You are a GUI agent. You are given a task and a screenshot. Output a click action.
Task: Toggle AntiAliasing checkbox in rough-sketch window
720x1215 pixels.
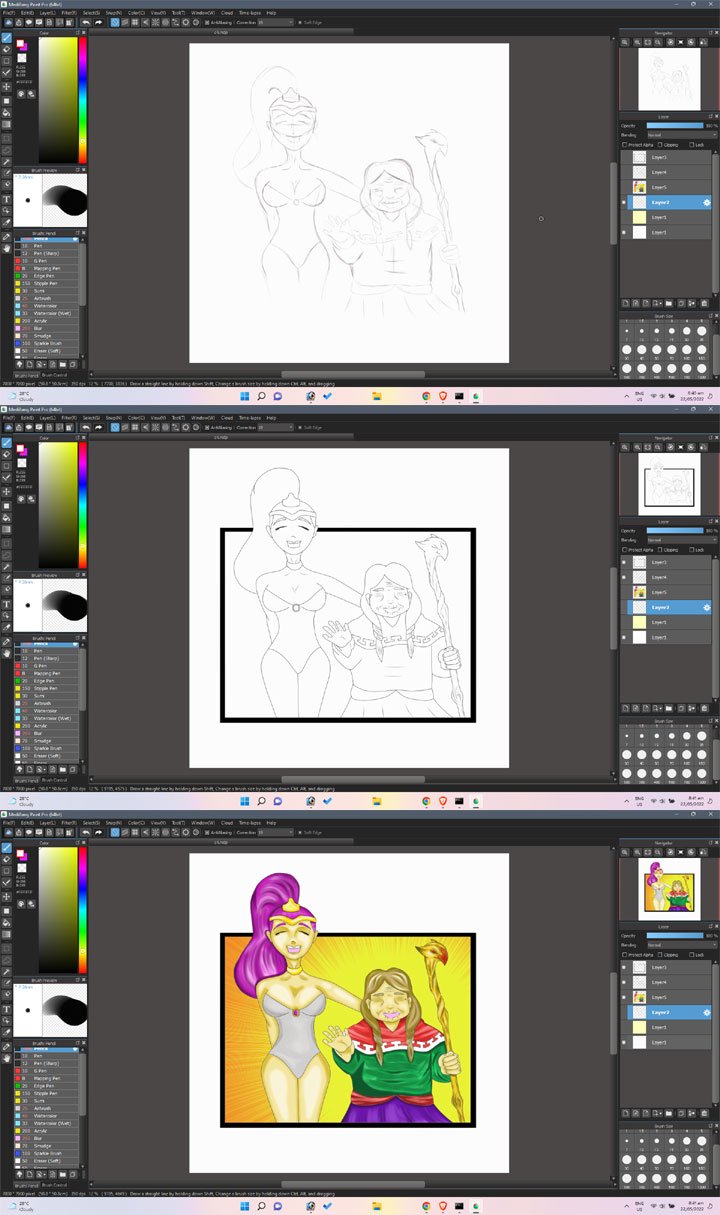tap(208, 22)
